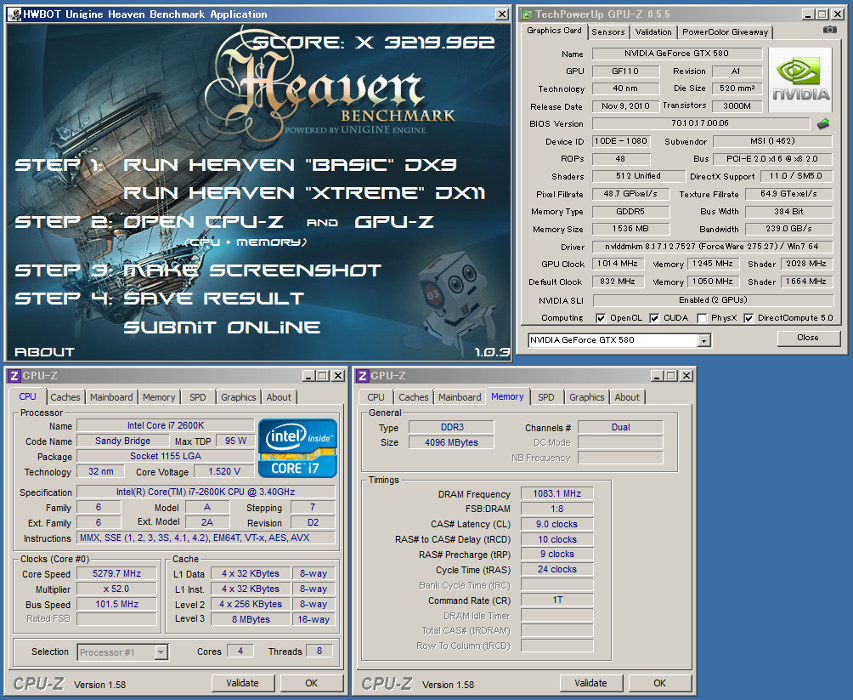Click the Channels Dual value
The image size is (853, 700).
[x=621, y=427]
